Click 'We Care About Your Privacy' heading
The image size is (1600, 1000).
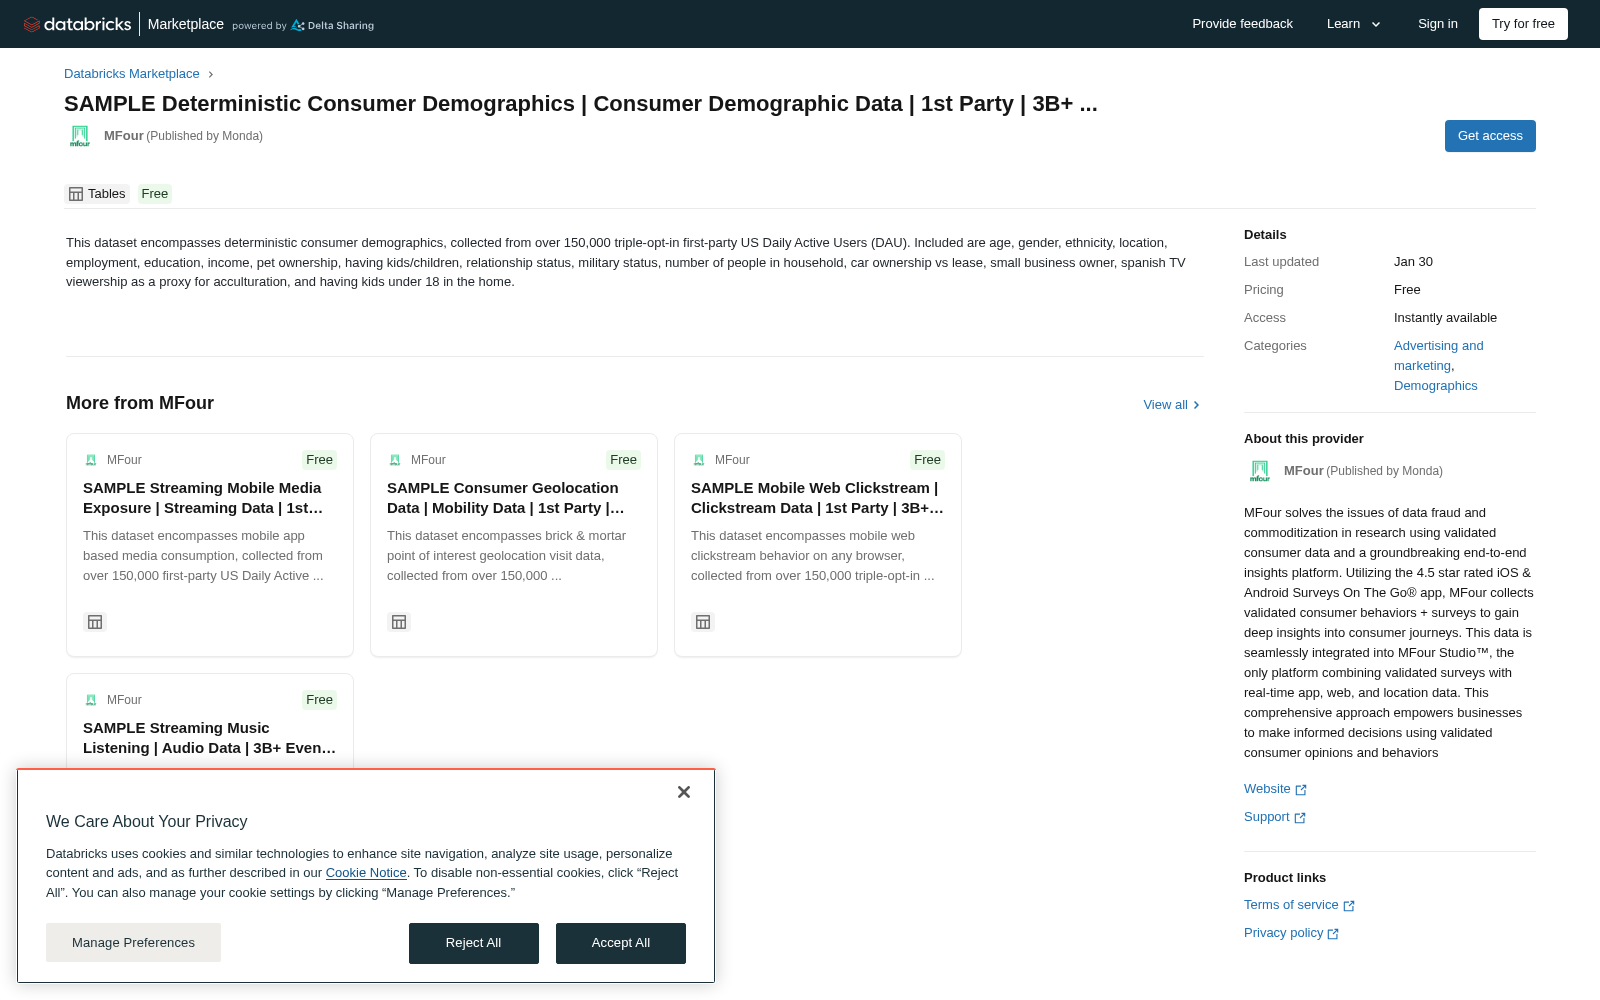coord(147,822)
